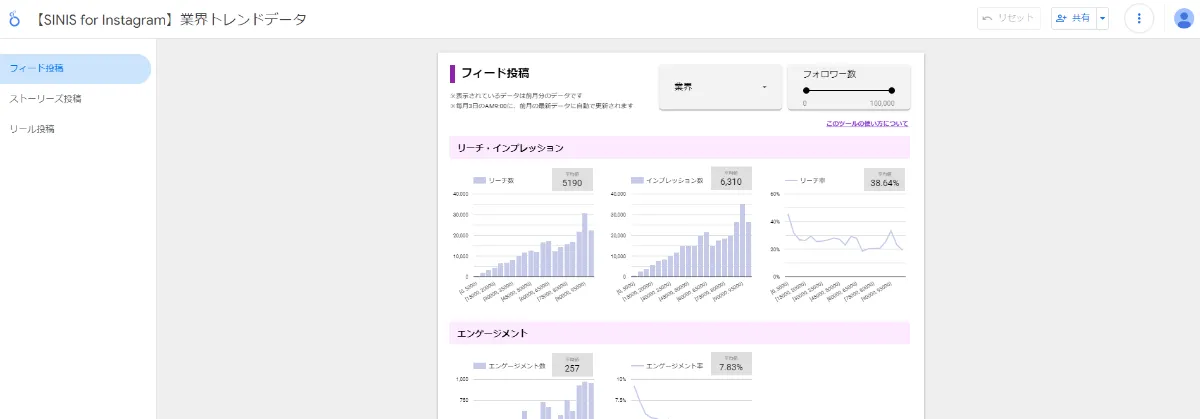Image resolution: width=1200 pixels, height=419 pixels.
Task: Open このツールの使い方について link
Action: [x=867, y=124]
